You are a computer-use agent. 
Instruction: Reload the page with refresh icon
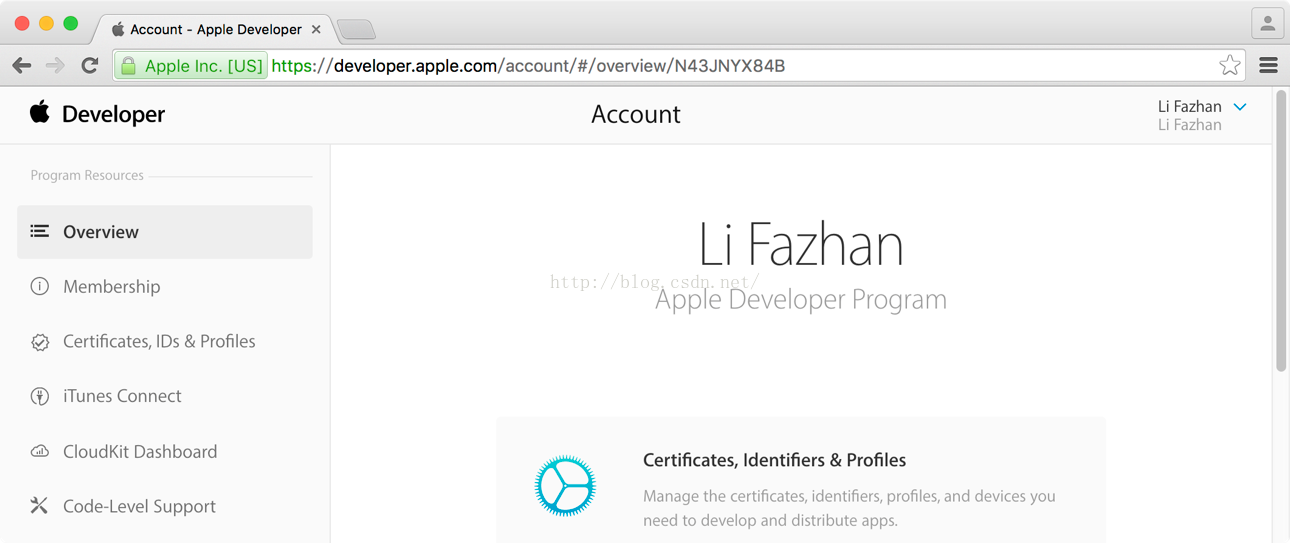point(90,66)
